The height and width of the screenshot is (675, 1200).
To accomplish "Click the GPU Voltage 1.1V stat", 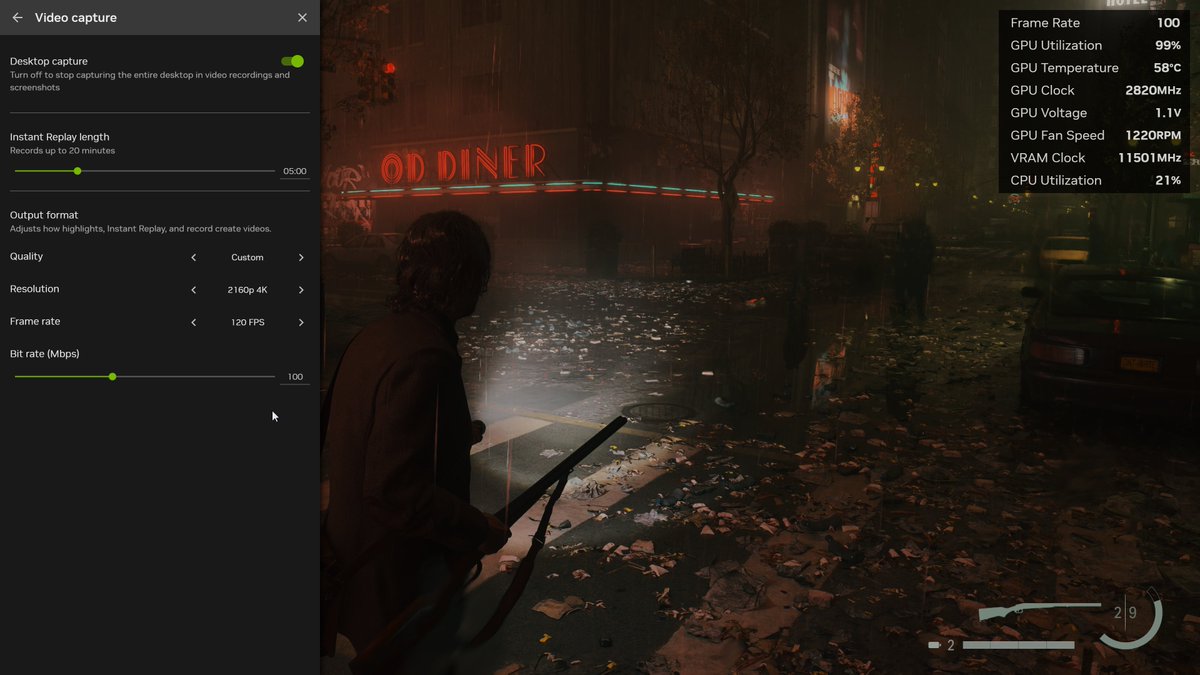I will [1095, 113].
